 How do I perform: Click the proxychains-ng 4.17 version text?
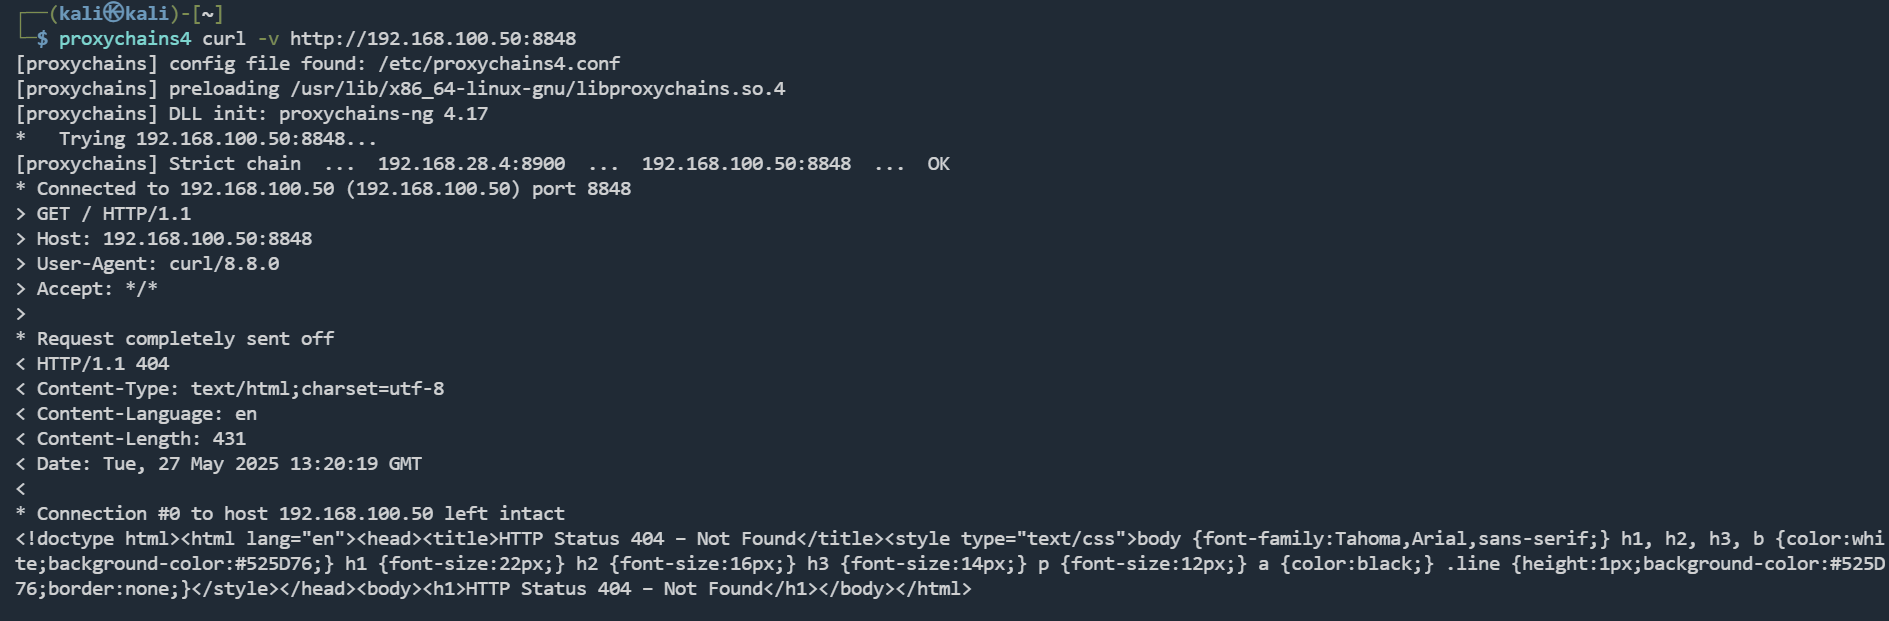click(383, 114)
